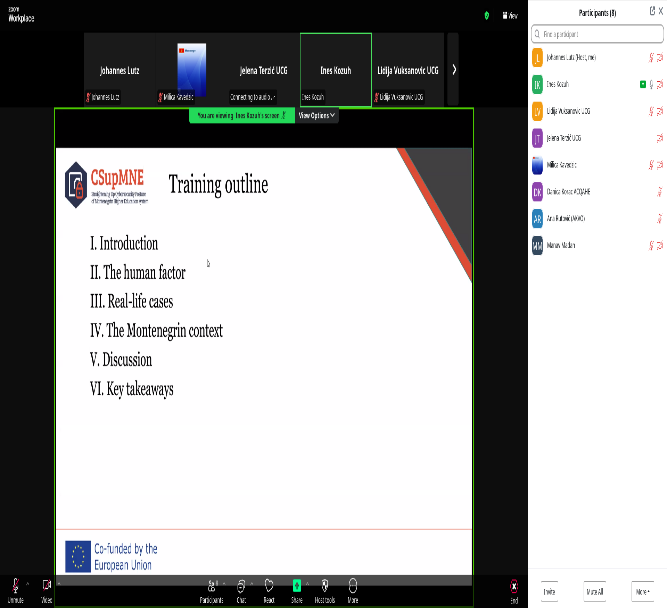Click Milica Kavedzic video-off icon
Viewport: 667px width, 608px height.
point(660,165)
